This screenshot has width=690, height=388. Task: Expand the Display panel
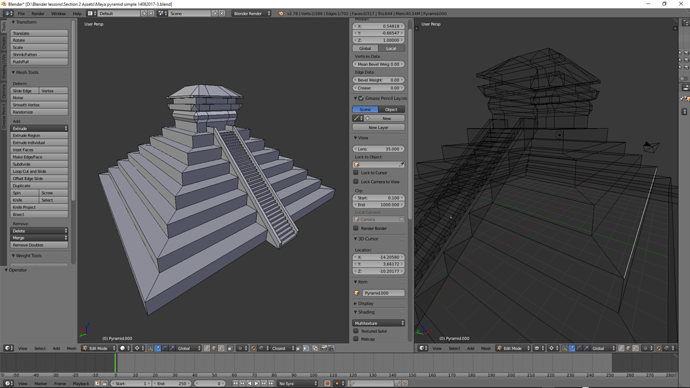click(356, 304)
